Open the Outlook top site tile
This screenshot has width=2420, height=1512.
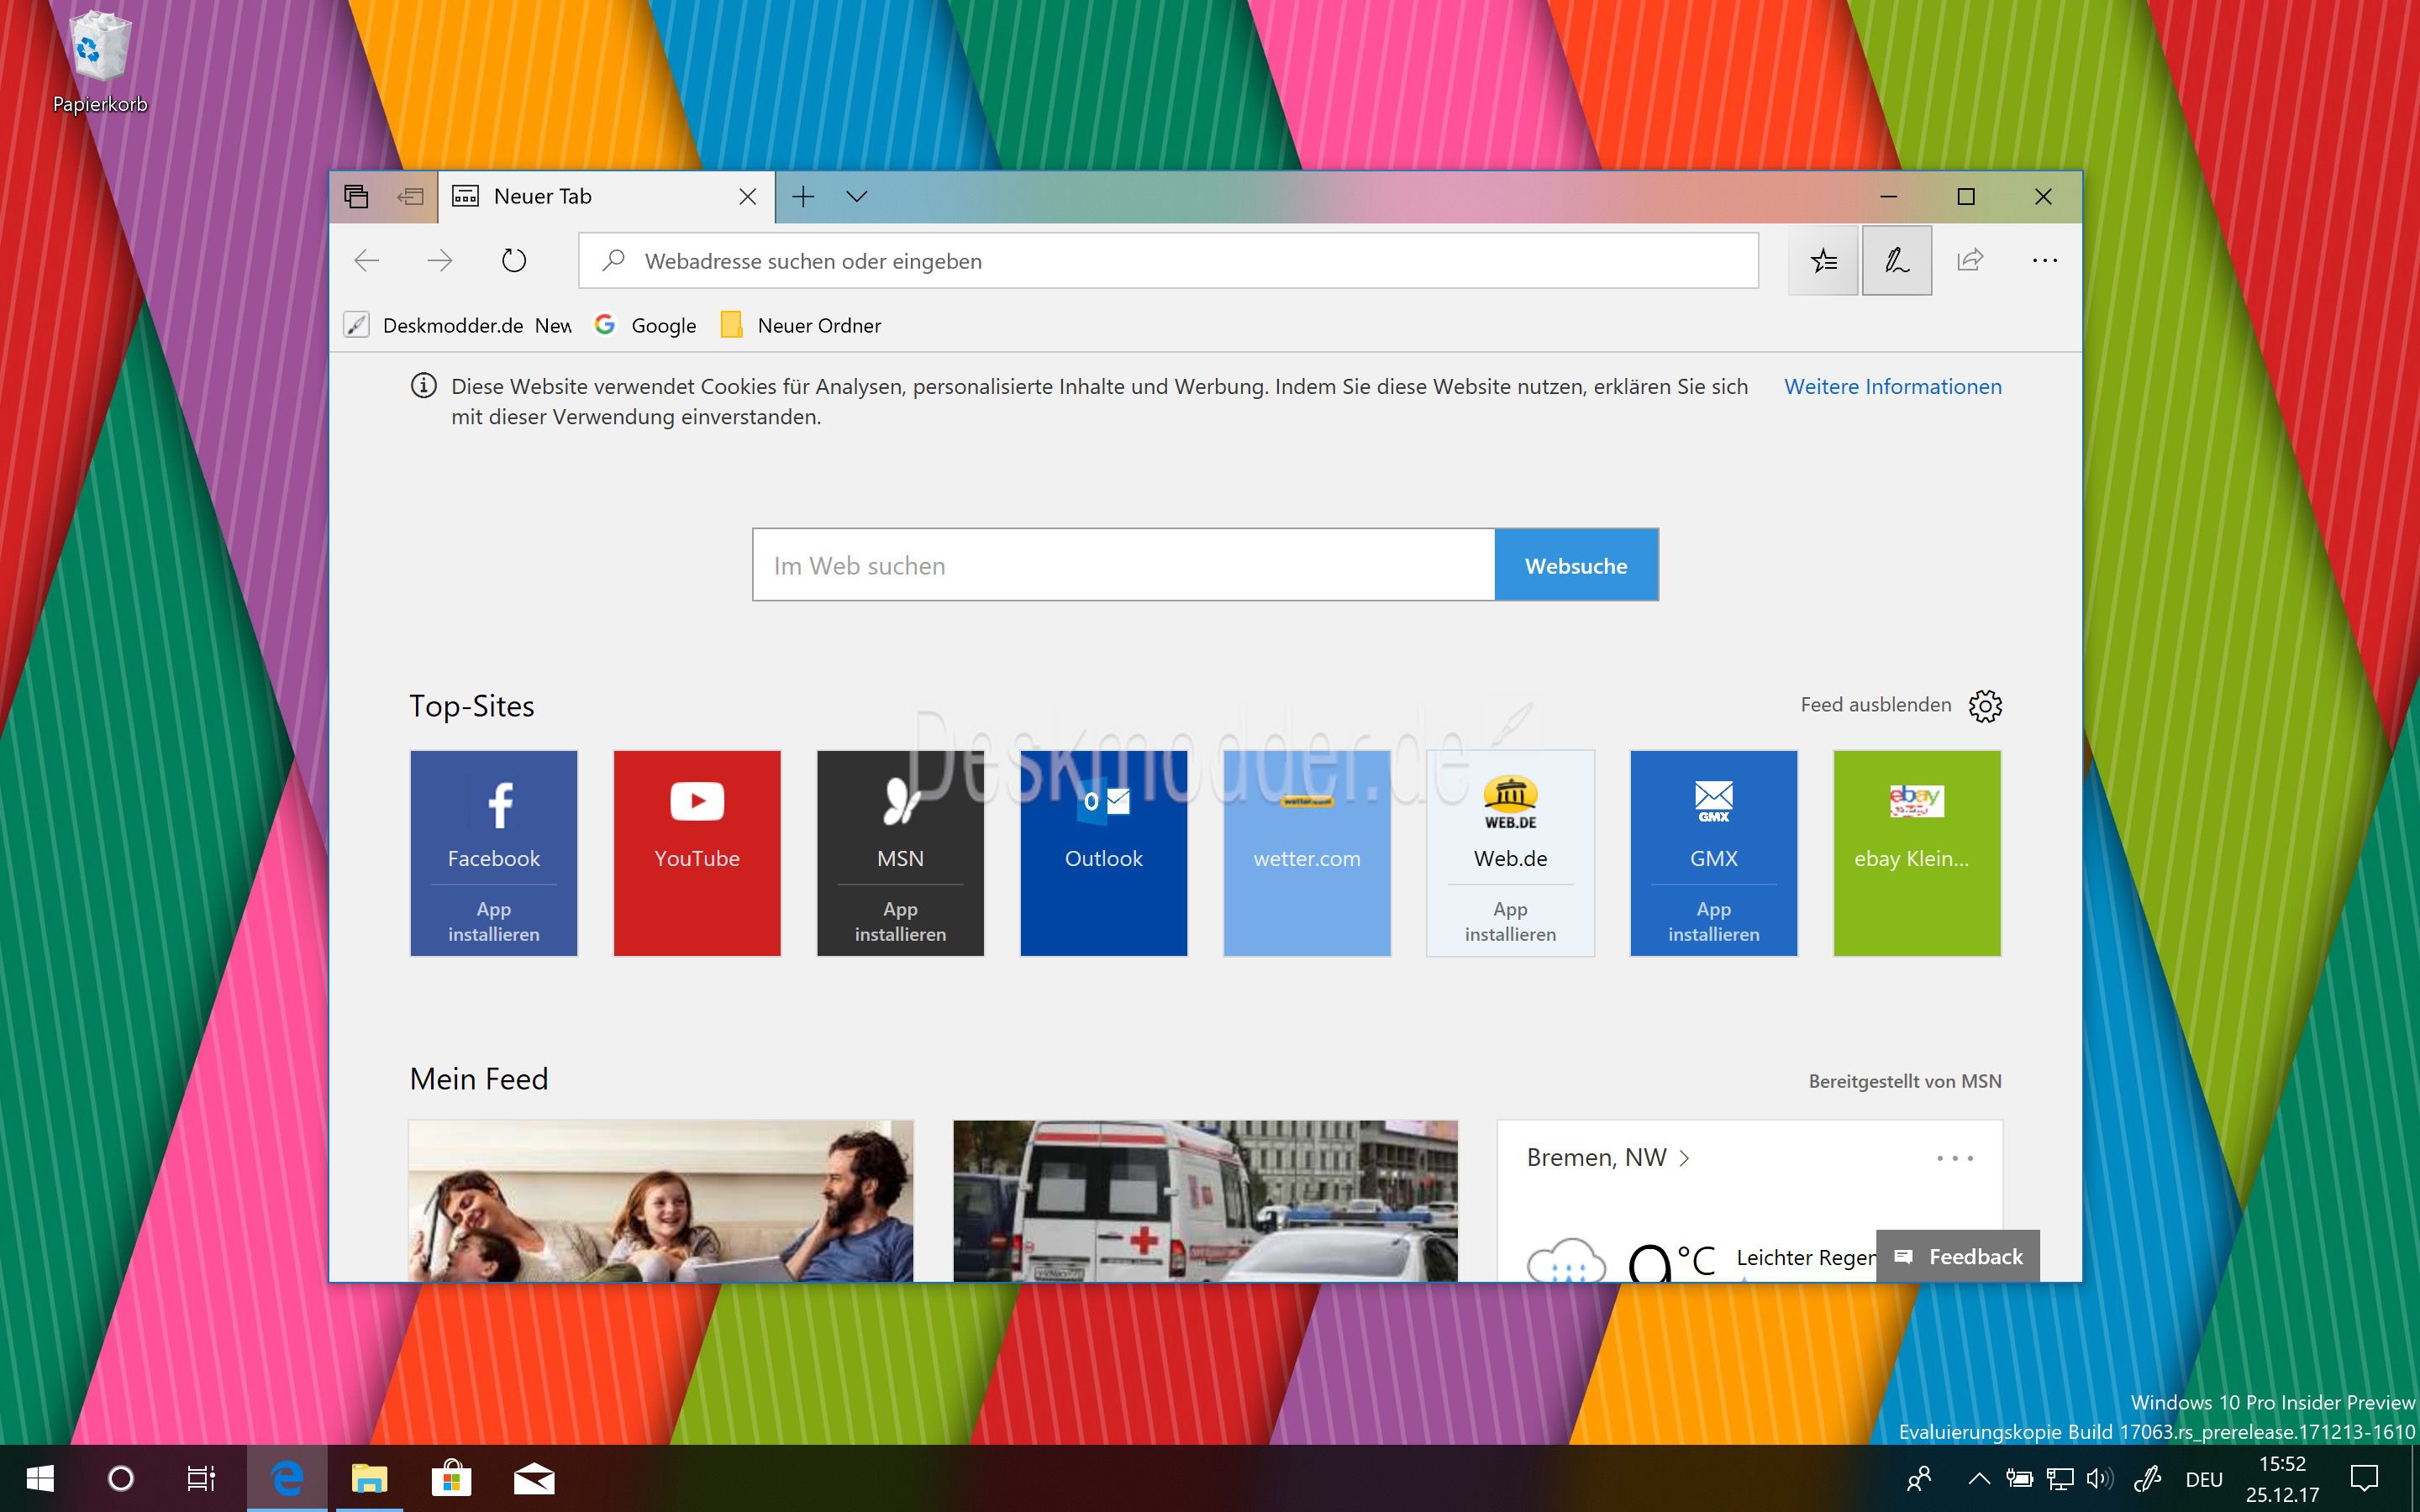click(1104, 853)
